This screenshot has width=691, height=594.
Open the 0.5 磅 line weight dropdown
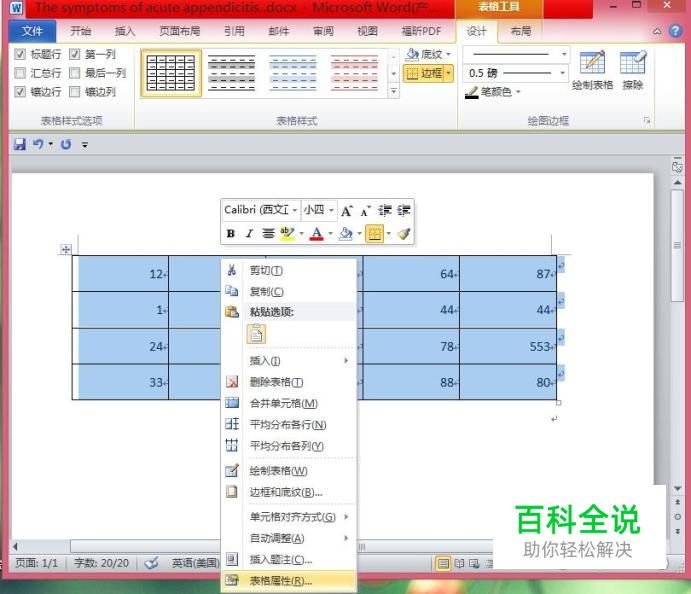tap(562, 73)
